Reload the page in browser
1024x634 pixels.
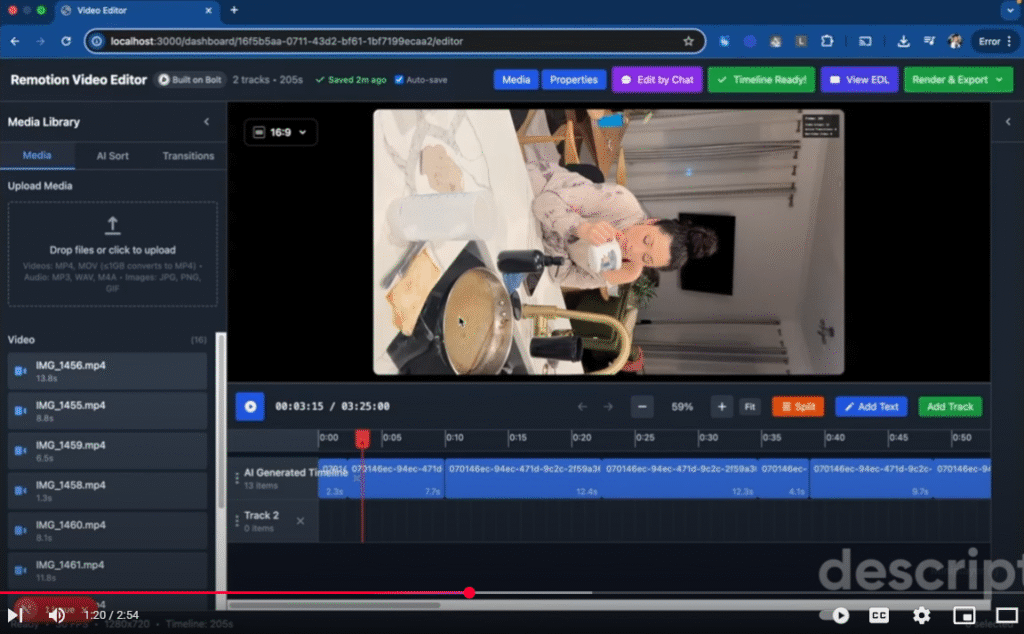pyautogui.click(x=66, y=42)
